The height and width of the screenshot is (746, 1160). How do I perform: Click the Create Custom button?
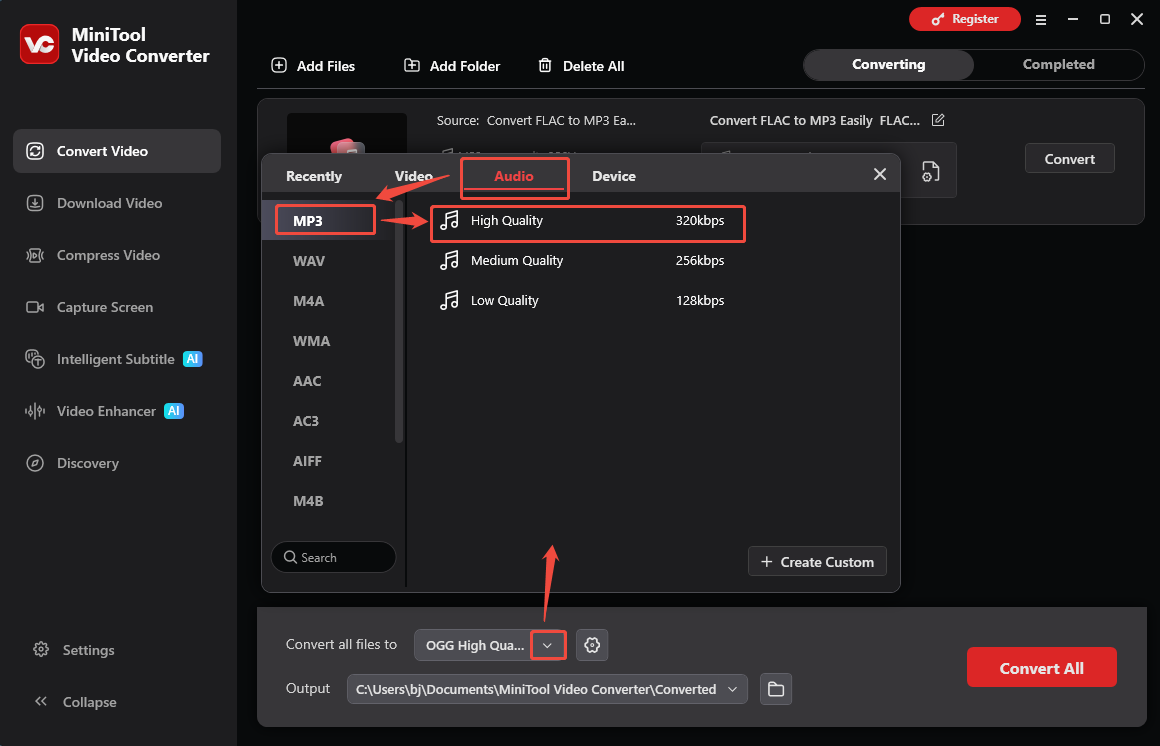(817, 561)
